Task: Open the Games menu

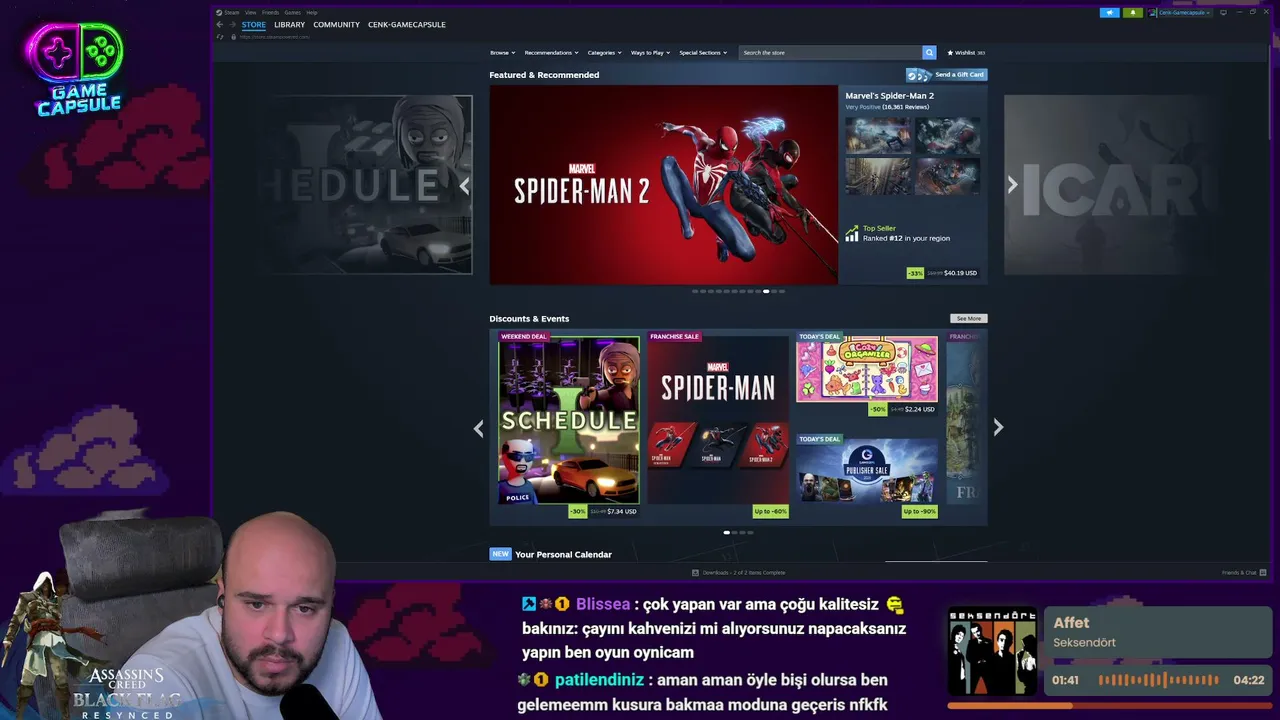Action: [292, 12]
